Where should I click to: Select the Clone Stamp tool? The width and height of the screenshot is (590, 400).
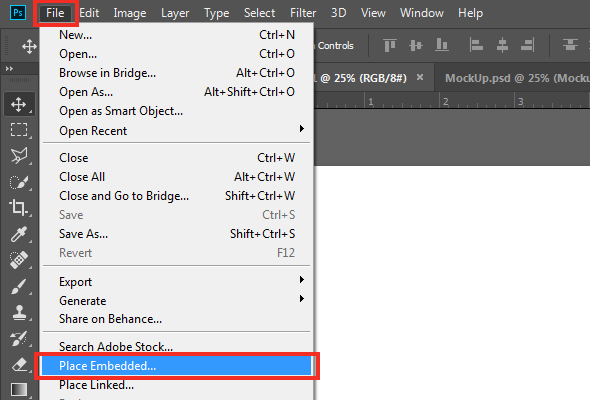point(19,312)
